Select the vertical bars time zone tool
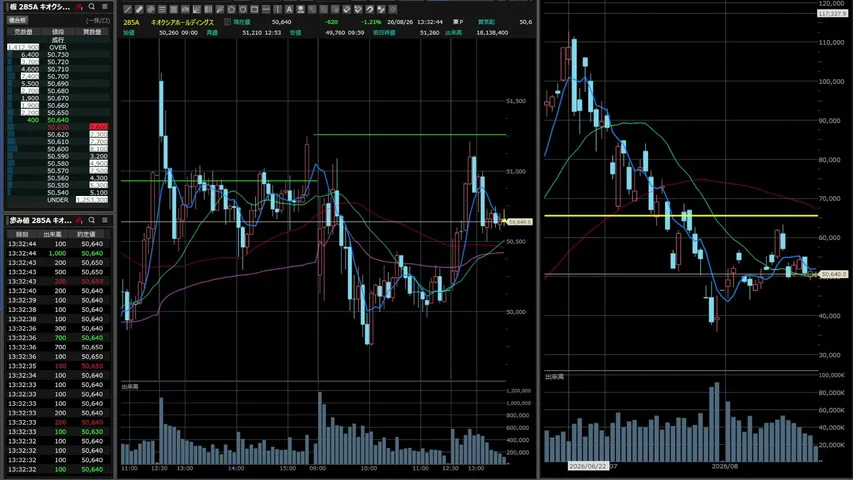The height and width of the screenshot is (480, 853). [x=208, y=9]
